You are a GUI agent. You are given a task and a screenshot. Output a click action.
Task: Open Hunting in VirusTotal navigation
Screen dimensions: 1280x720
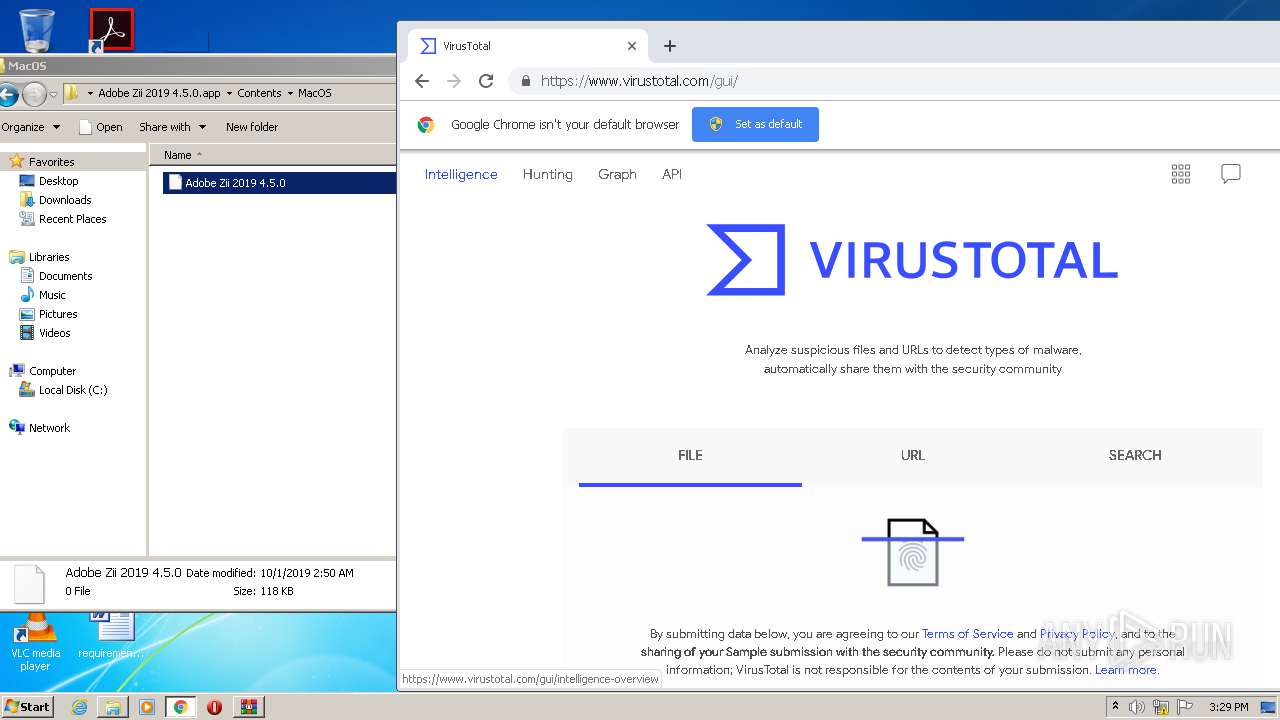[548, 174]
